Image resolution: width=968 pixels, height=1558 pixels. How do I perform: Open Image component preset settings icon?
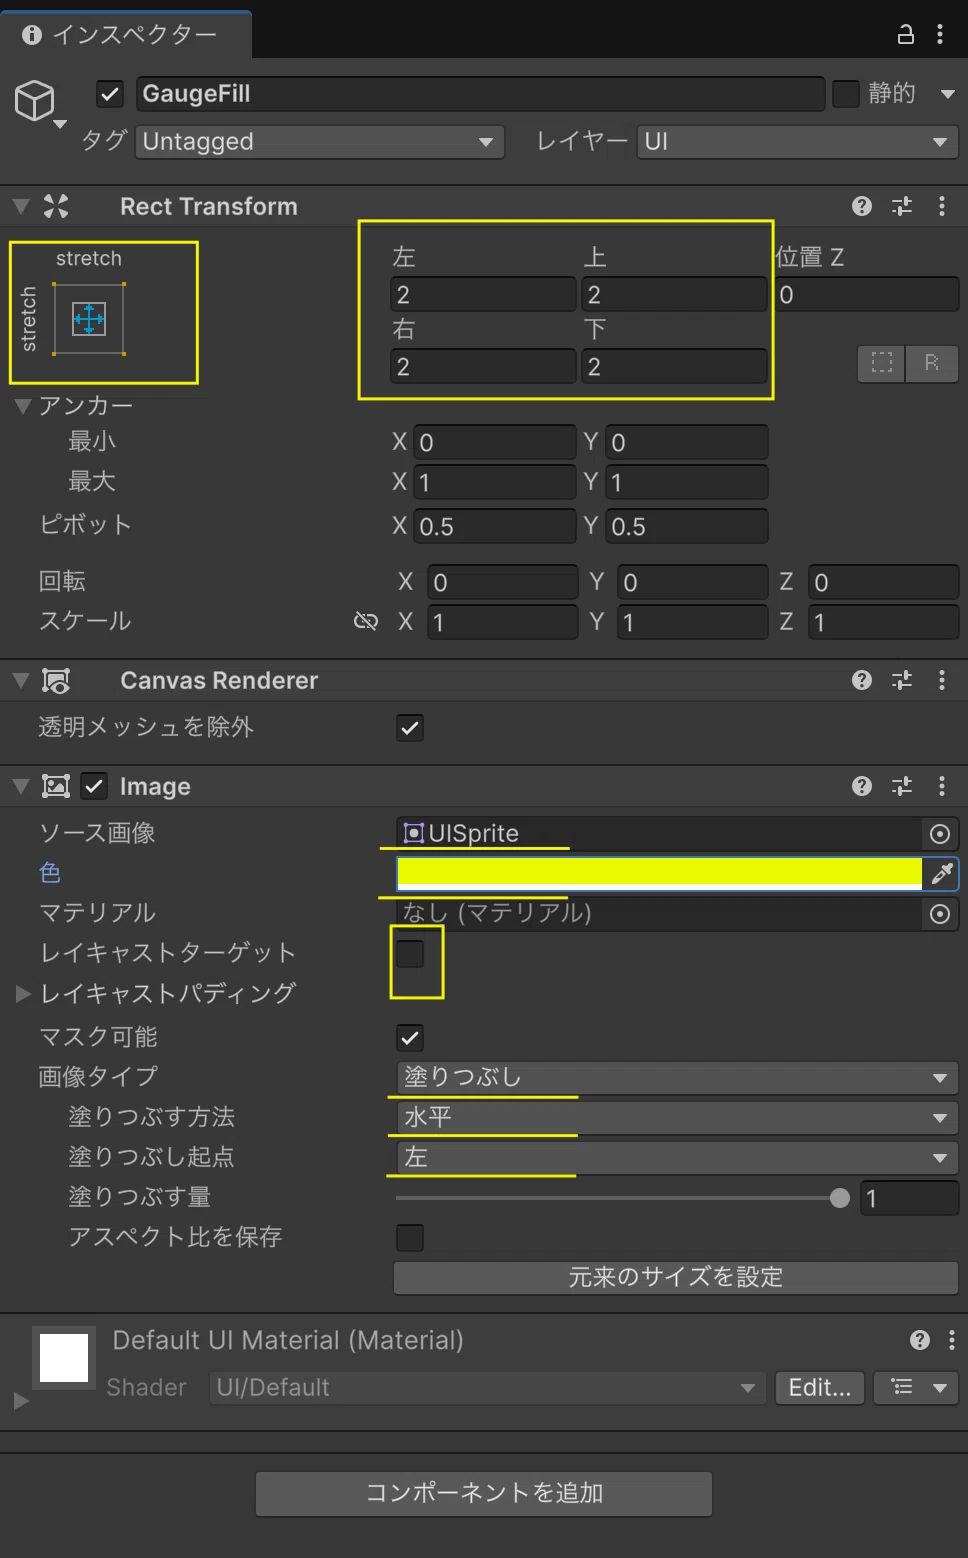tap(902, 786)
